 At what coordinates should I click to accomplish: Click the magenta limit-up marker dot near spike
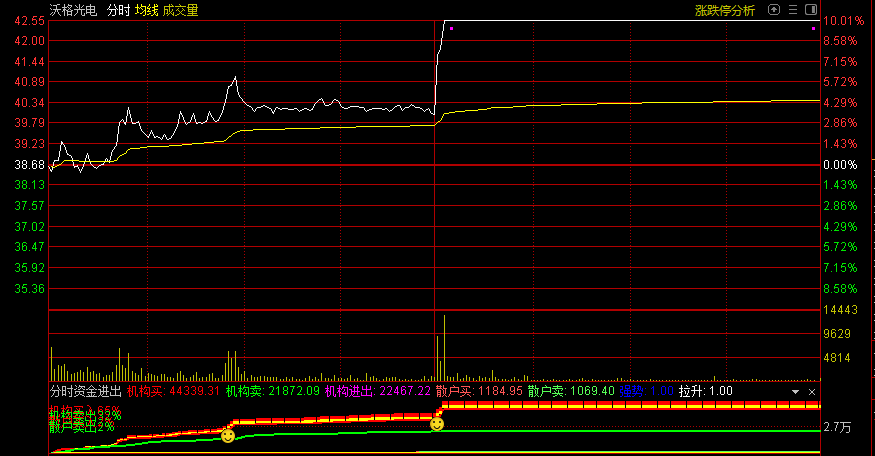coord(452,29)
